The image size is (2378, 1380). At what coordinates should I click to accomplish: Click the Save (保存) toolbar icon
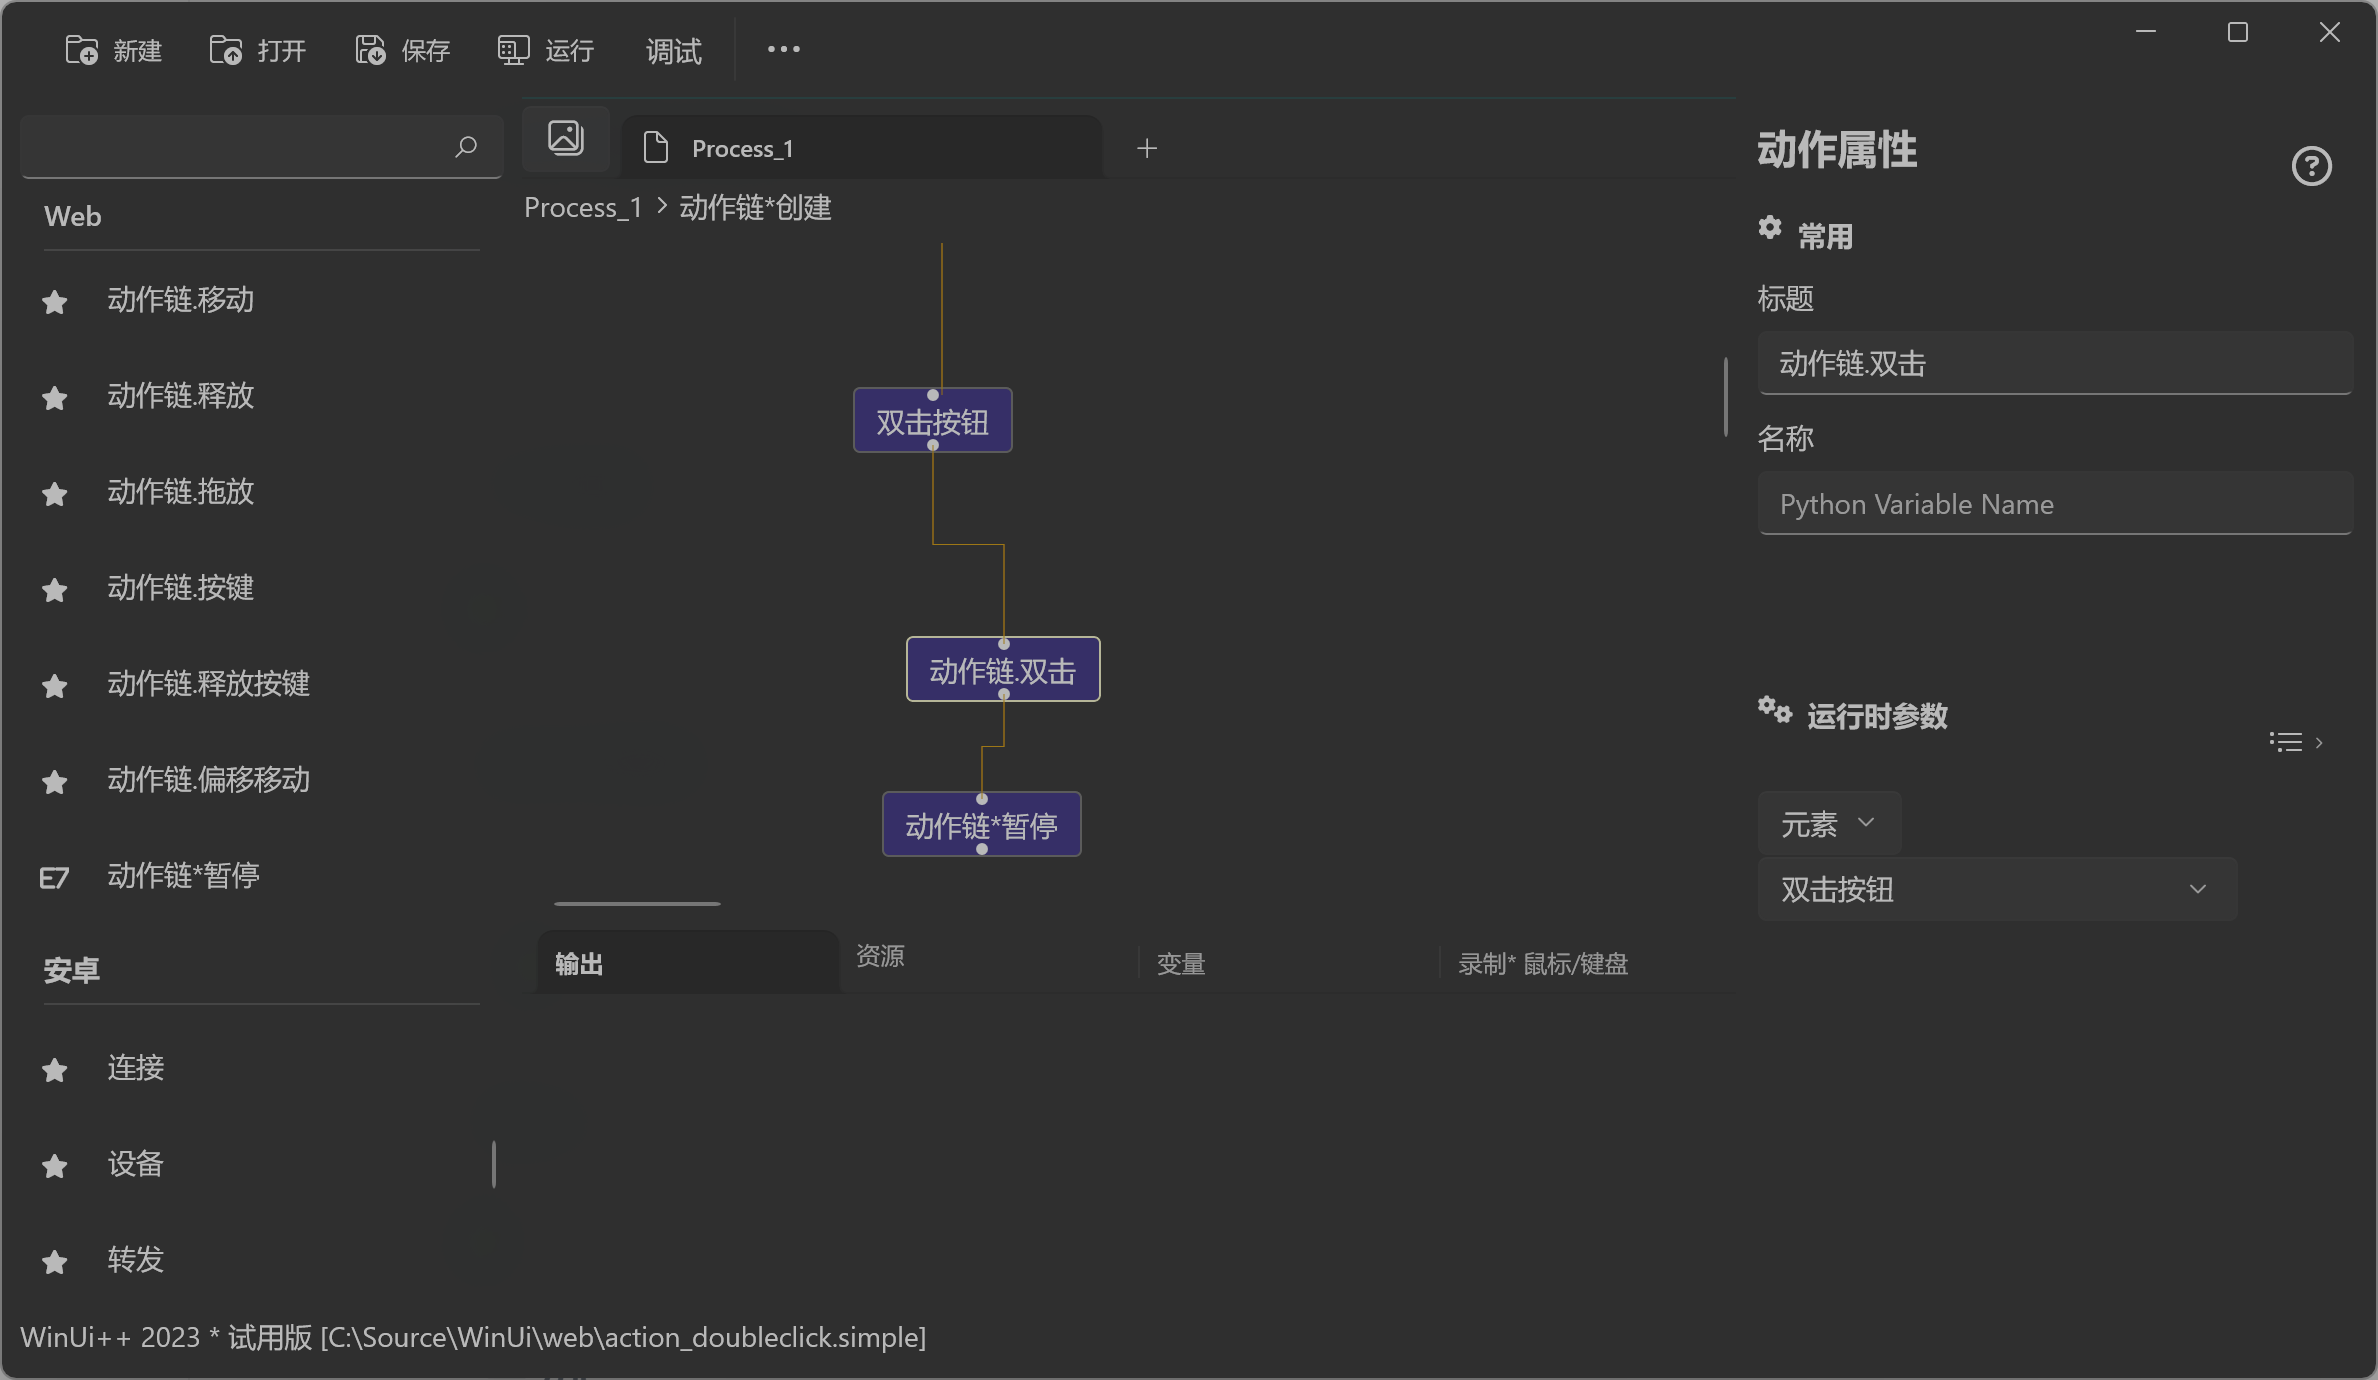coord(370,50)
